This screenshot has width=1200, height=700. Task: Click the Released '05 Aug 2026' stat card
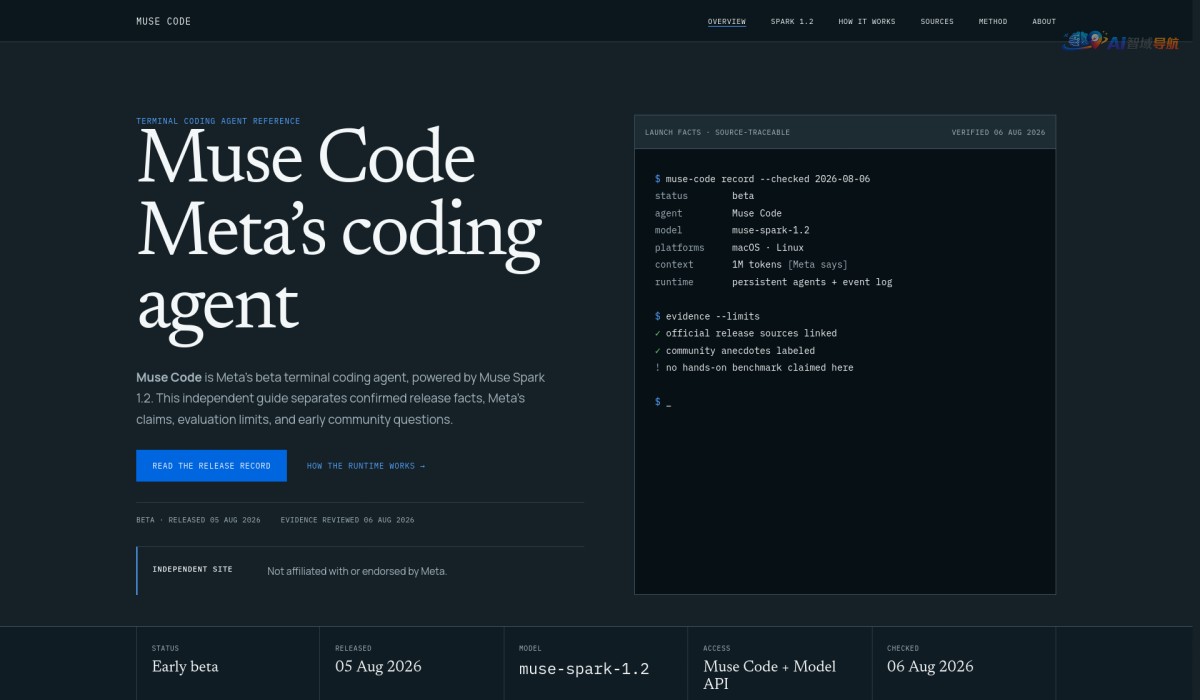412,664
